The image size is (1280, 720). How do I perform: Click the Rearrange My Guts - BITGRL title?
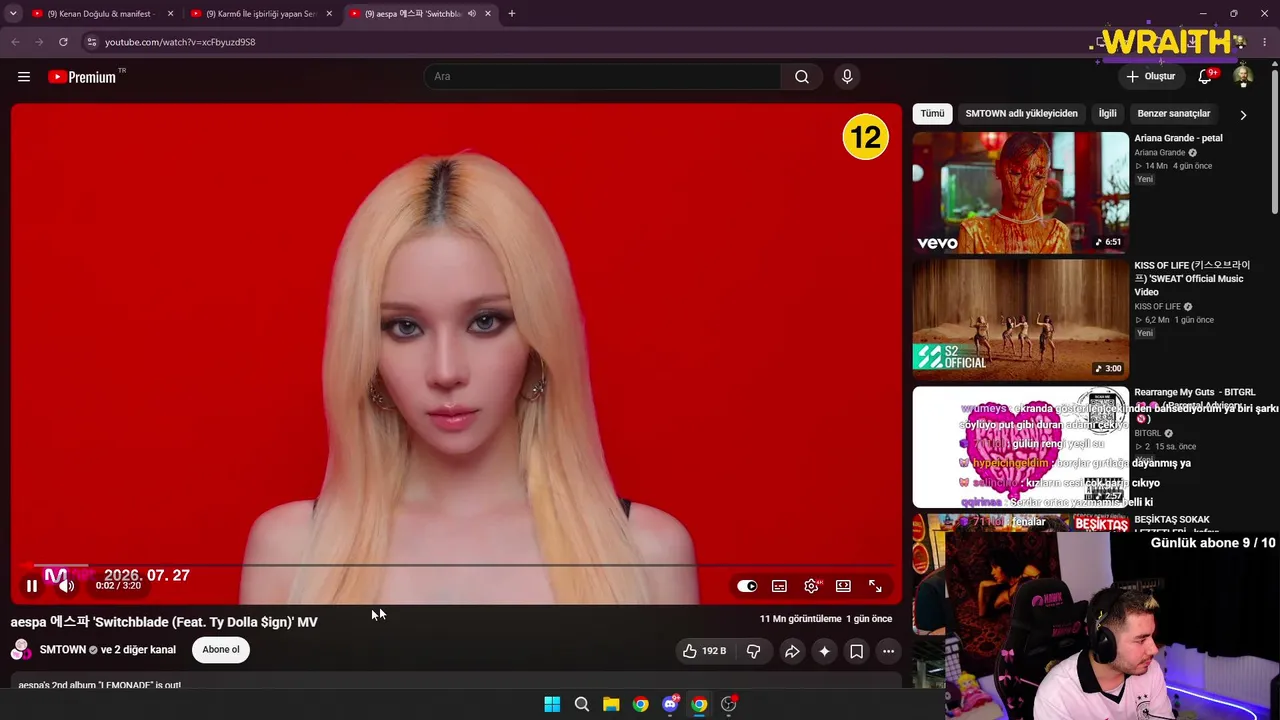[x=1194, y=393]
